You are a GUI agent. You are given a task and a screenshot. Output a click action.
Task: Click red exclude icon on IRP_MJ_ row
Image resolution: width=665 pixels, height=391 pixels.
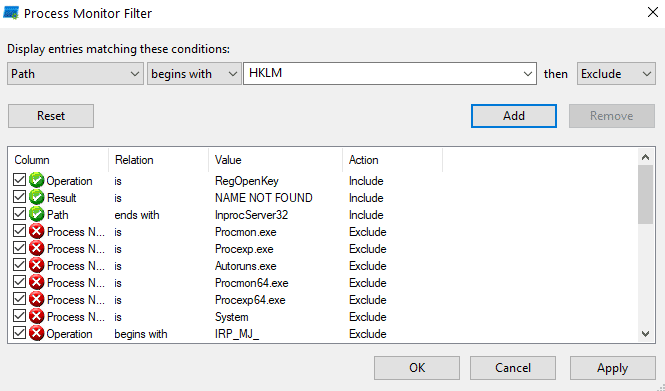[x=37, y=333]
